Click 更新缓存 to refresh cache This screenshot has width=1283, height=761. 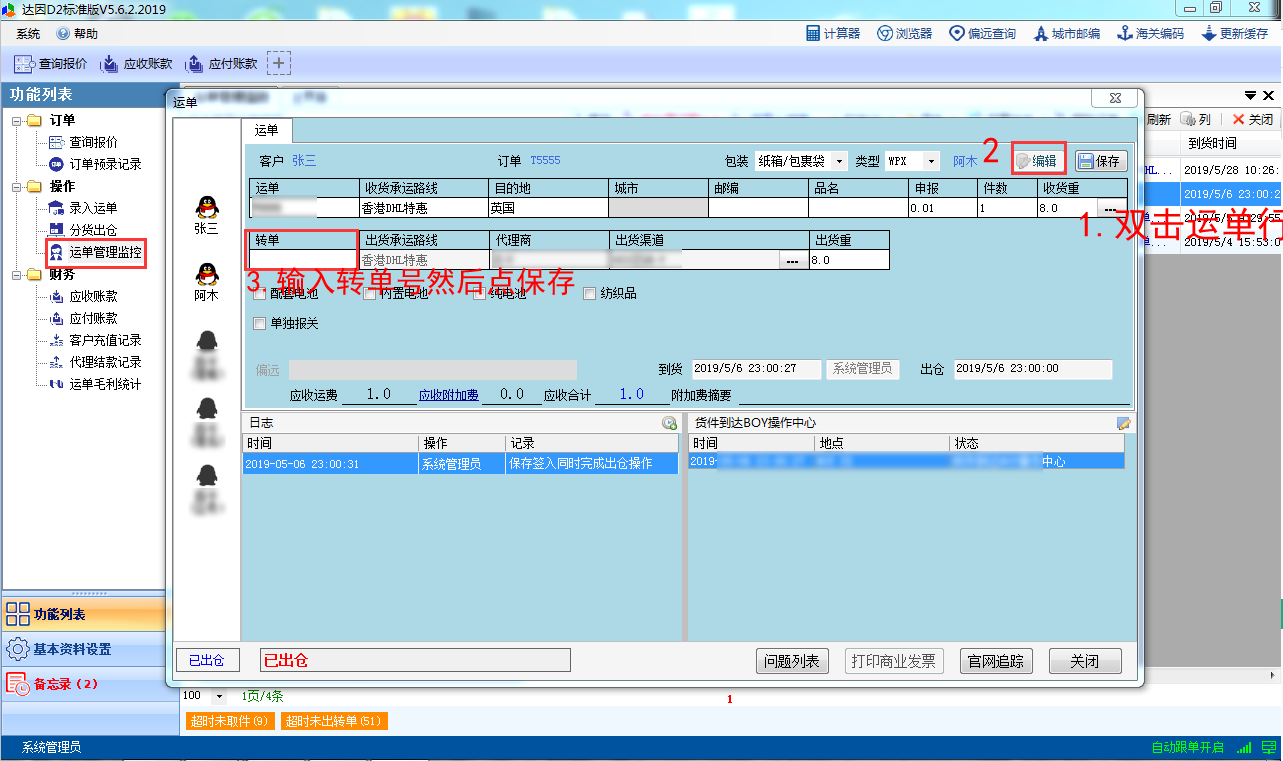tap(1235, 33)
